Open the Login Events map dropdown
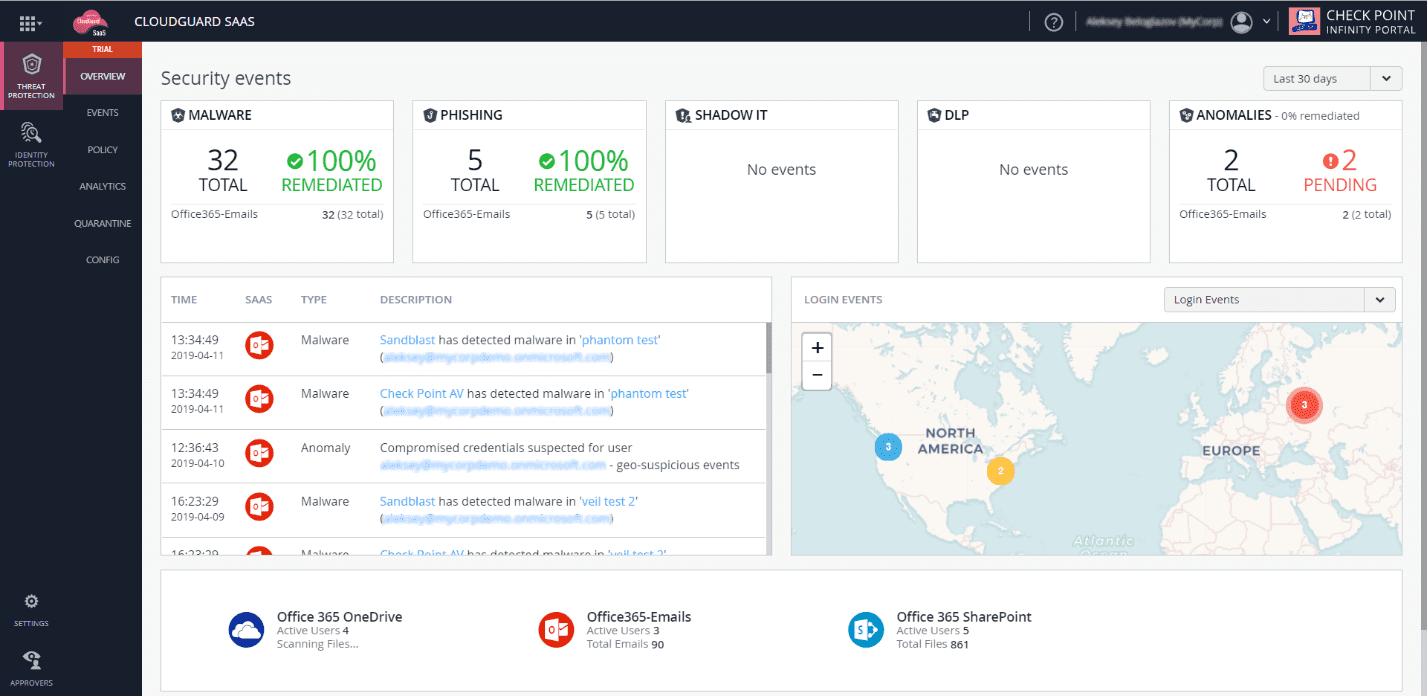The height and width of the screenshot is (696, 1427). pyautogui.click(x=1279, y=300)
